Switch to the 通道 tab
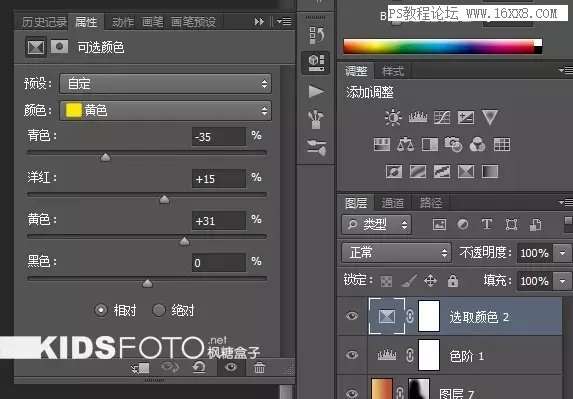 click(392, 203)
